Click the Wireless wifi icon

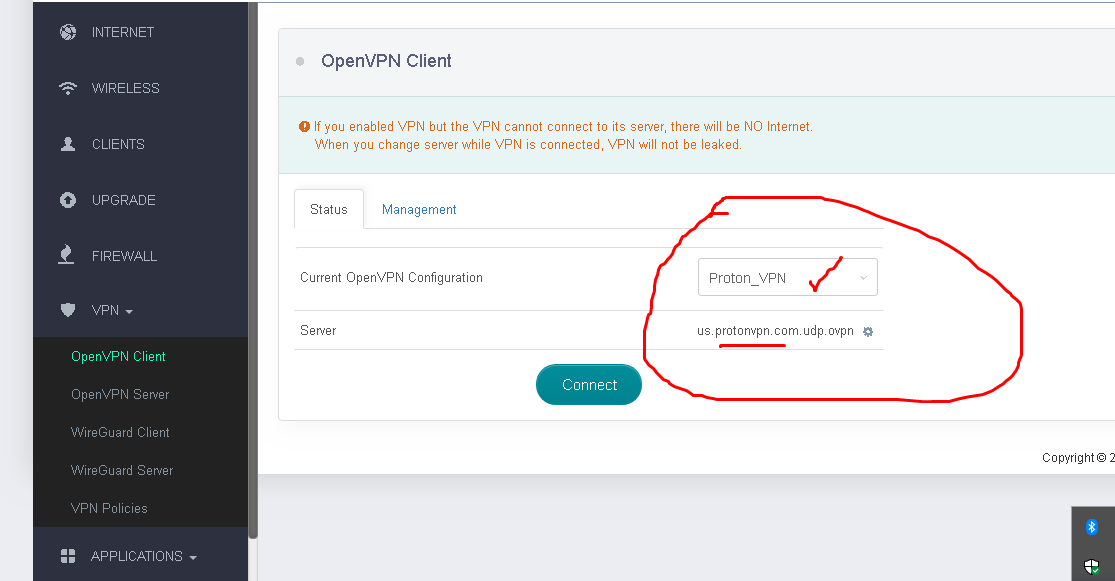(x=68, y=88)
